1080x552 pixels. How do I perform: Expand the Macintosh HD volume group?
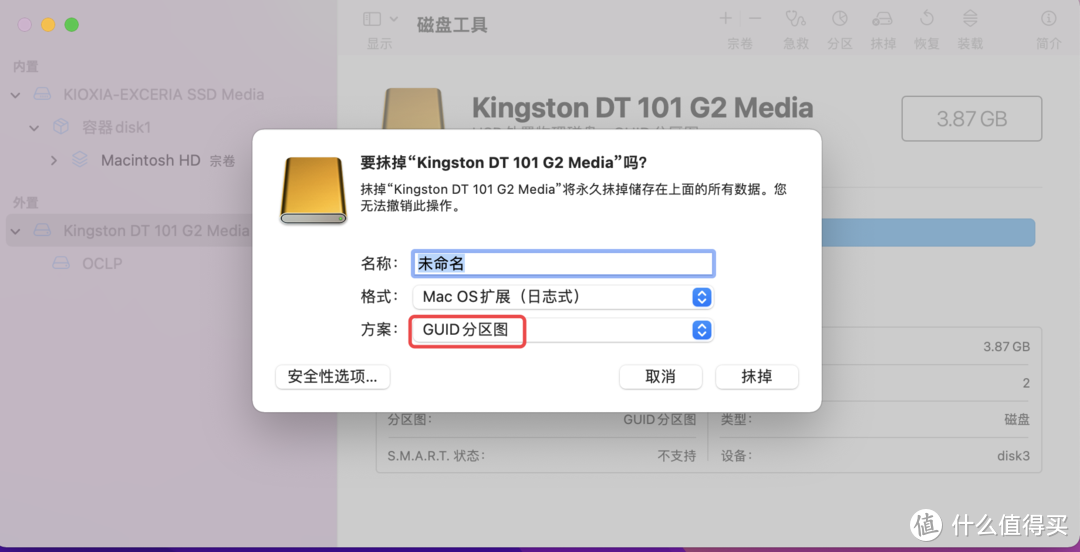pos(54,161)
